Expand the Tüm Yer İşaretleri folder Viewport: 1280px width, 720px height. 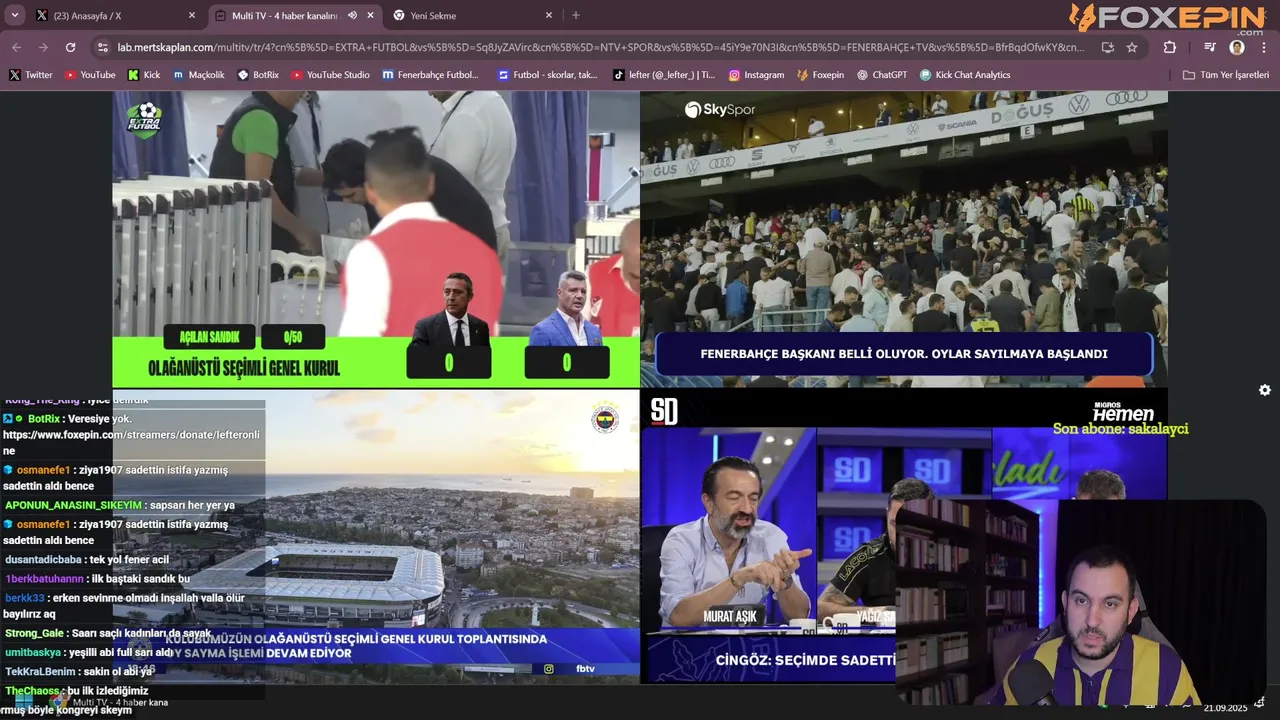pyautogui.click(x=1226, y=75)
